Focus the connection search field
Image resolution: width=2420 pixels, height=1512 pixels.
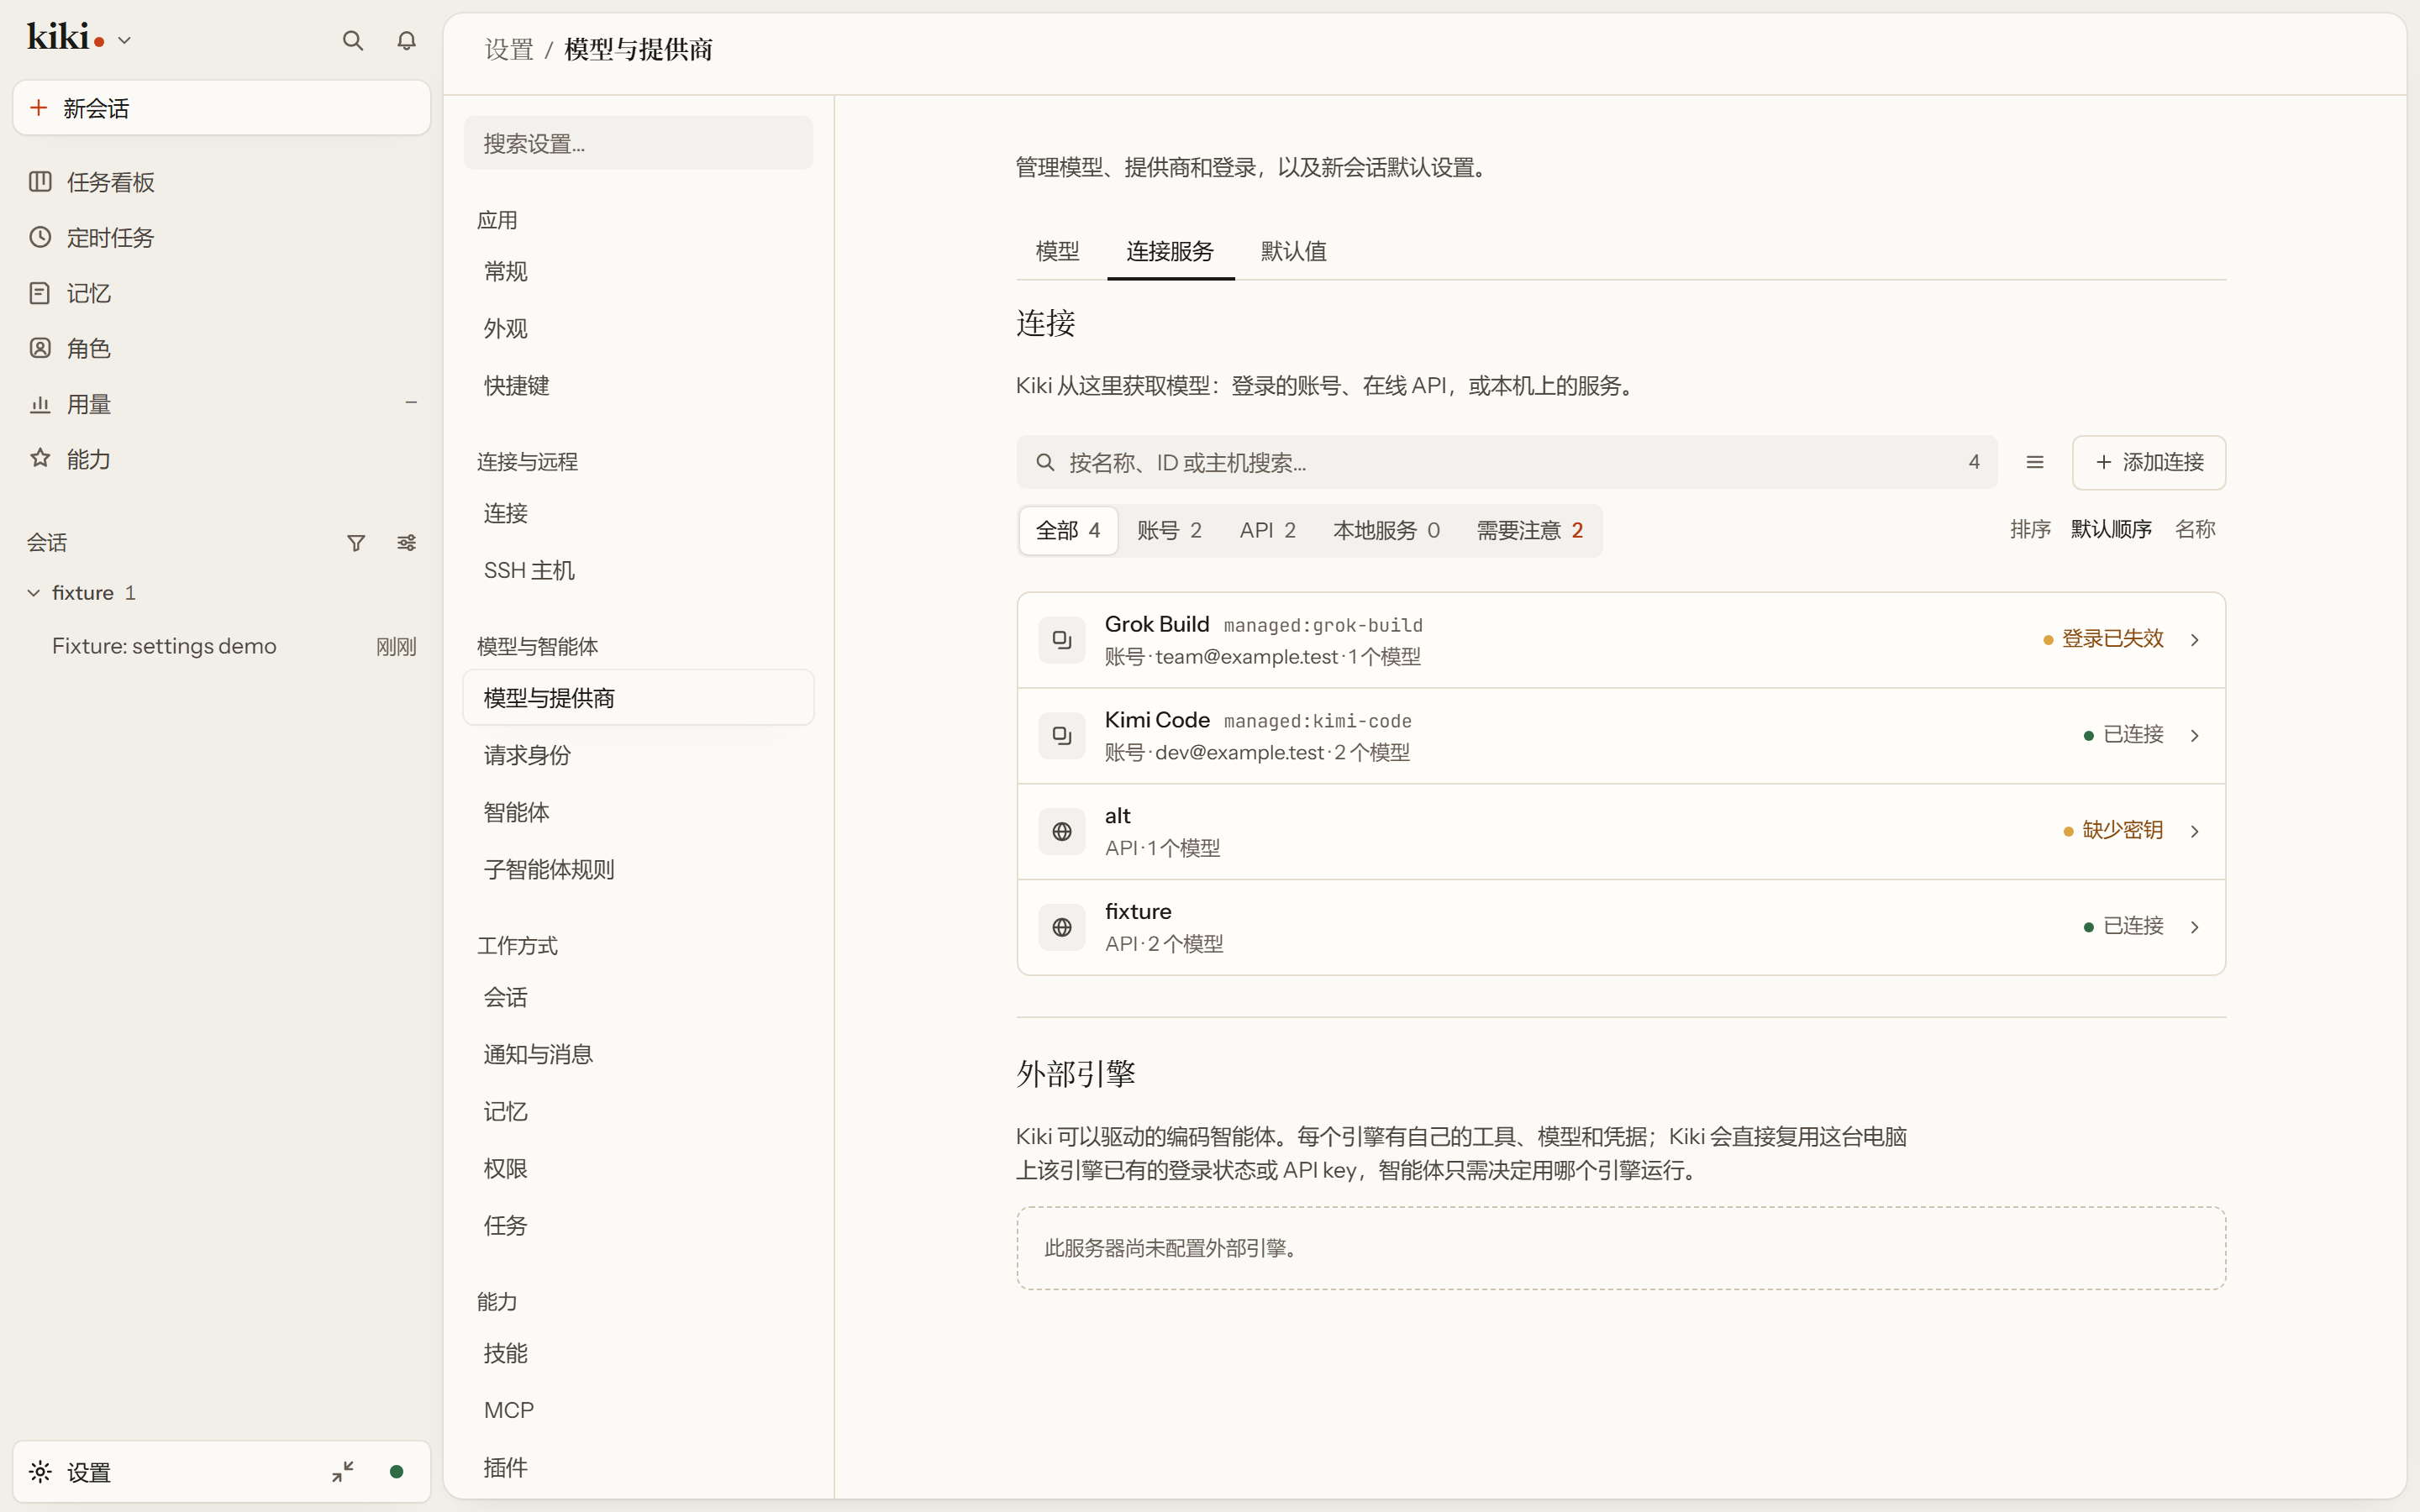[1506, 462]
